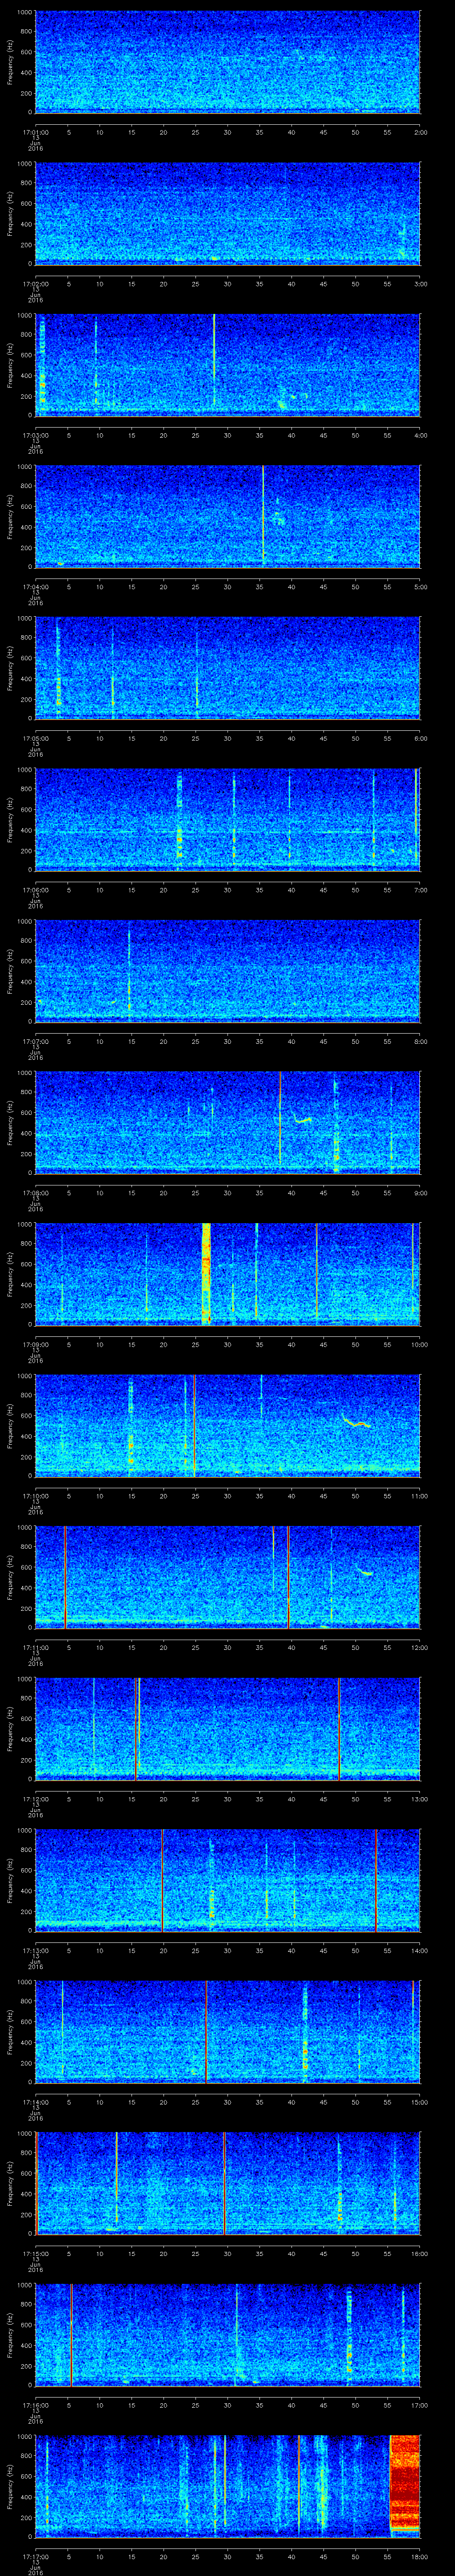Screen dimensions: 455x2576
Task: Click the 17:05:00 spectrogram plot
Action: (227, 668)
